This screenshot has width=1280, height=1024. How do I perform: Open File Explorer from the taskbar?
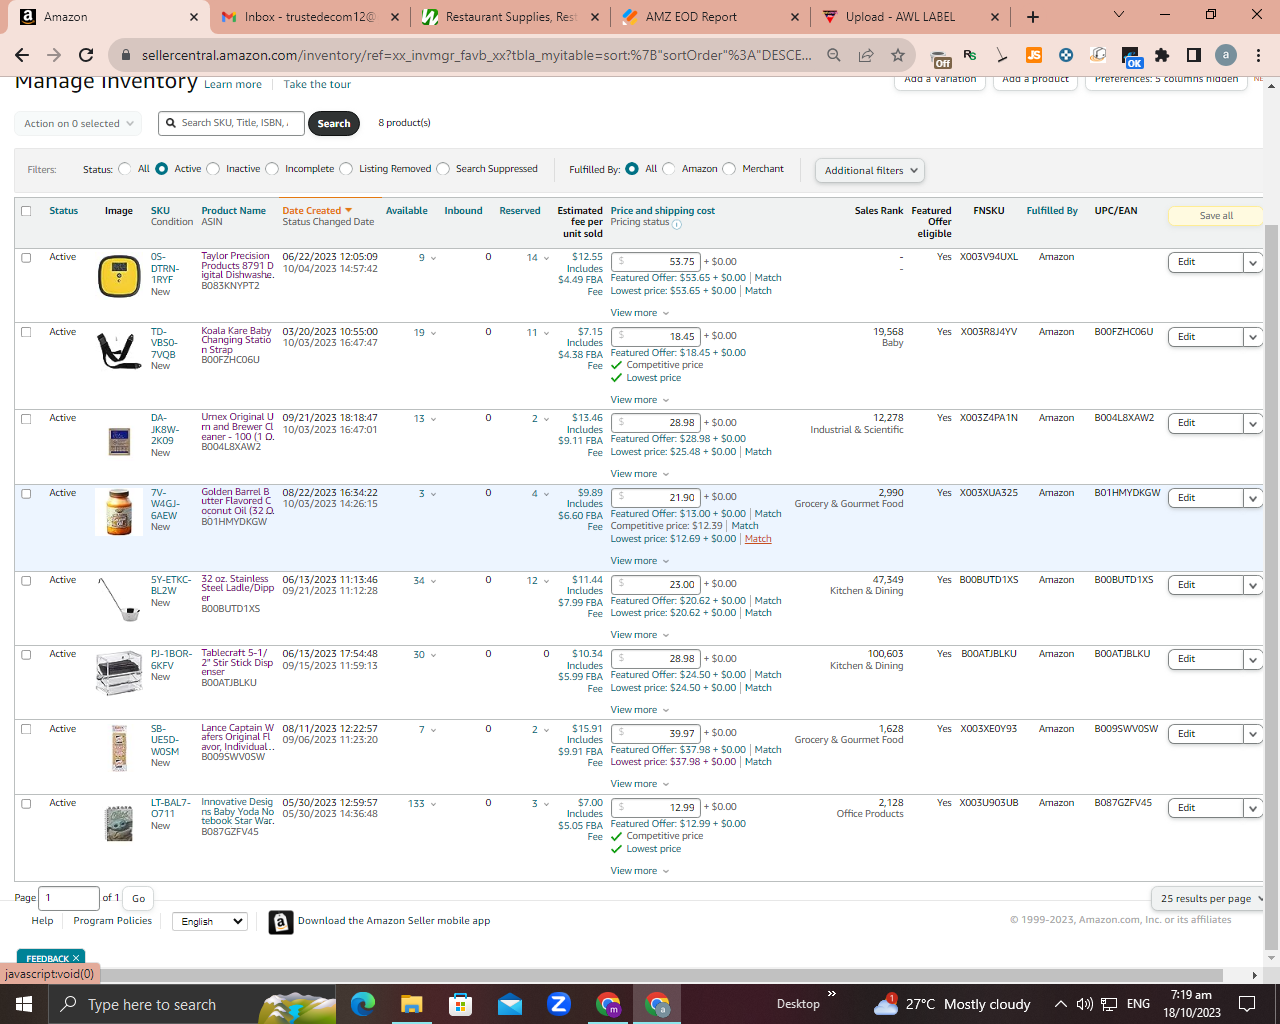tap(411, 1004)
